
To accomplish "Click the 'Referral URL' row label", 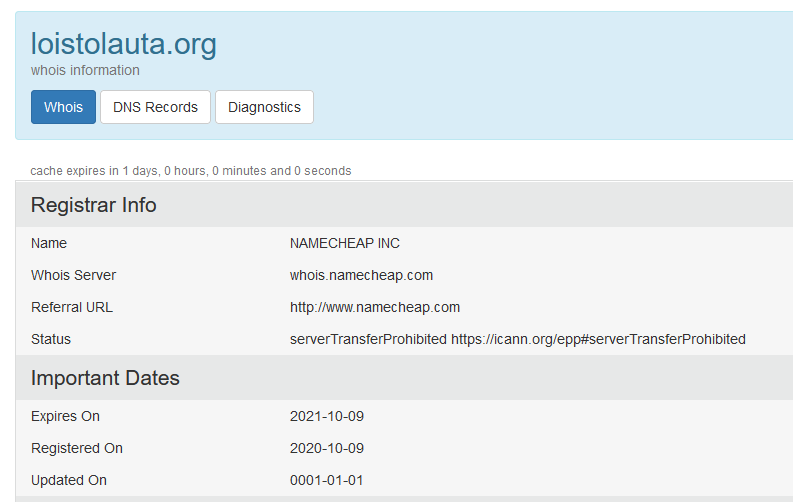I will click(72, 307).
